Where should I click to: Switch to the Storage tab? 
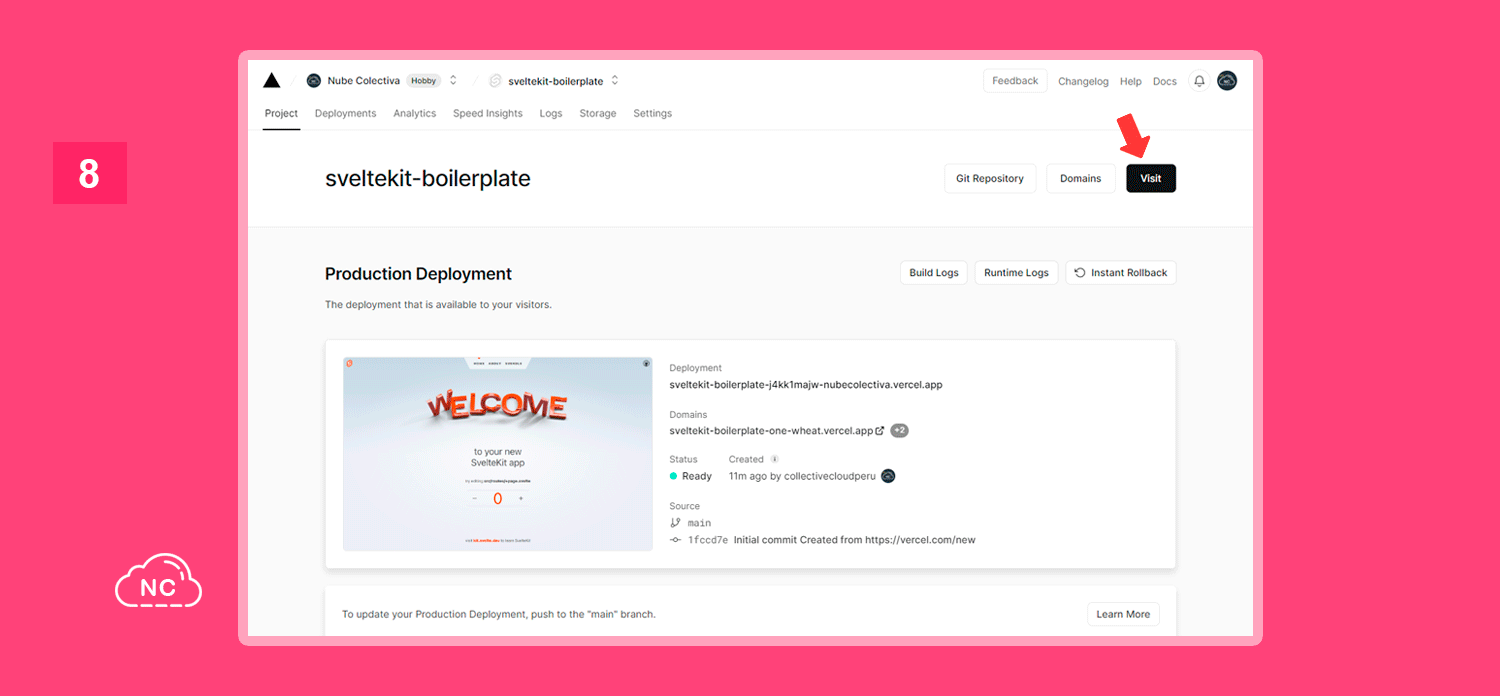coord(598,114)
